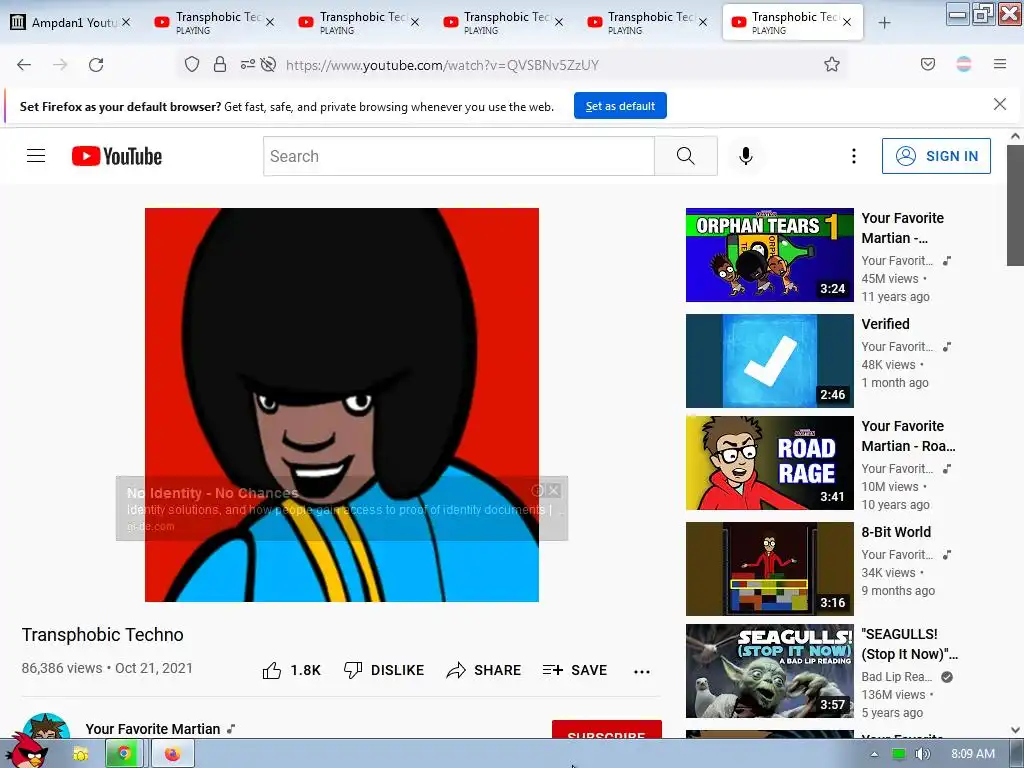Screen dimensions: 1024x768
Task: Open the volume speaker tray icon
Action: pos(922,754)
